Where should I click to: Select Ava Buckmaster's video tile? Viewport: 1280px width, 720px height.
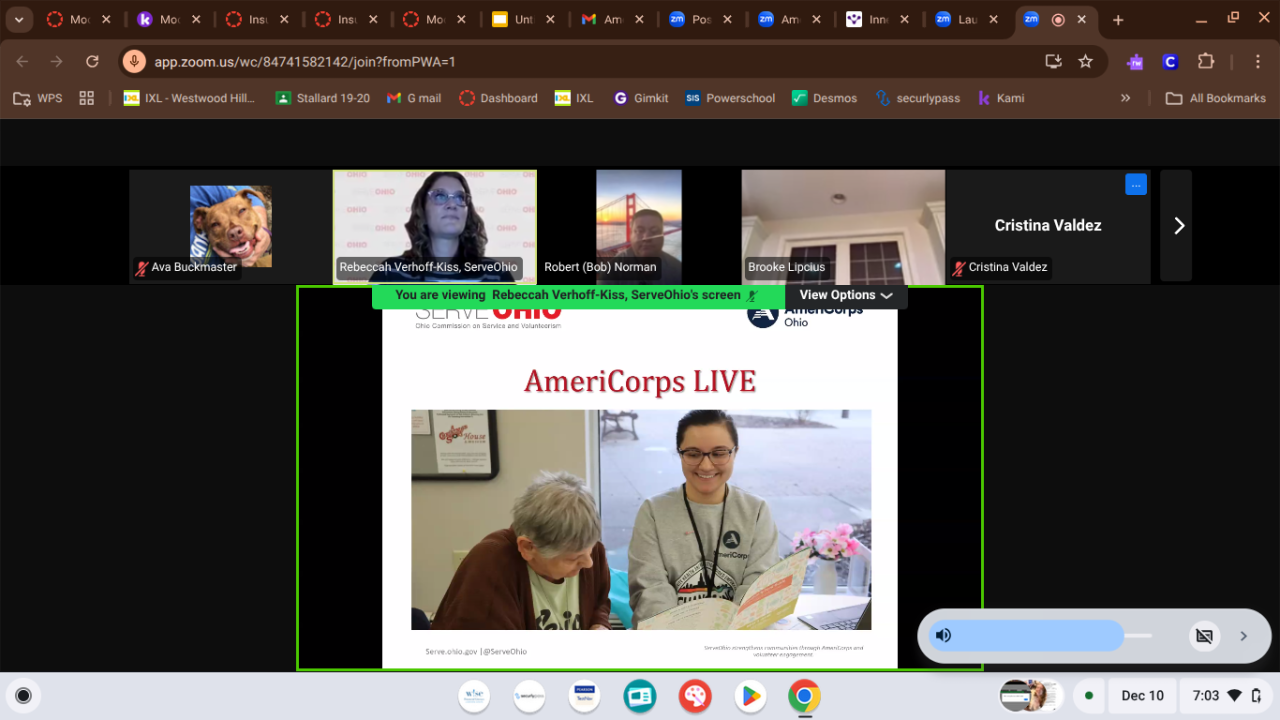point(231,226)
